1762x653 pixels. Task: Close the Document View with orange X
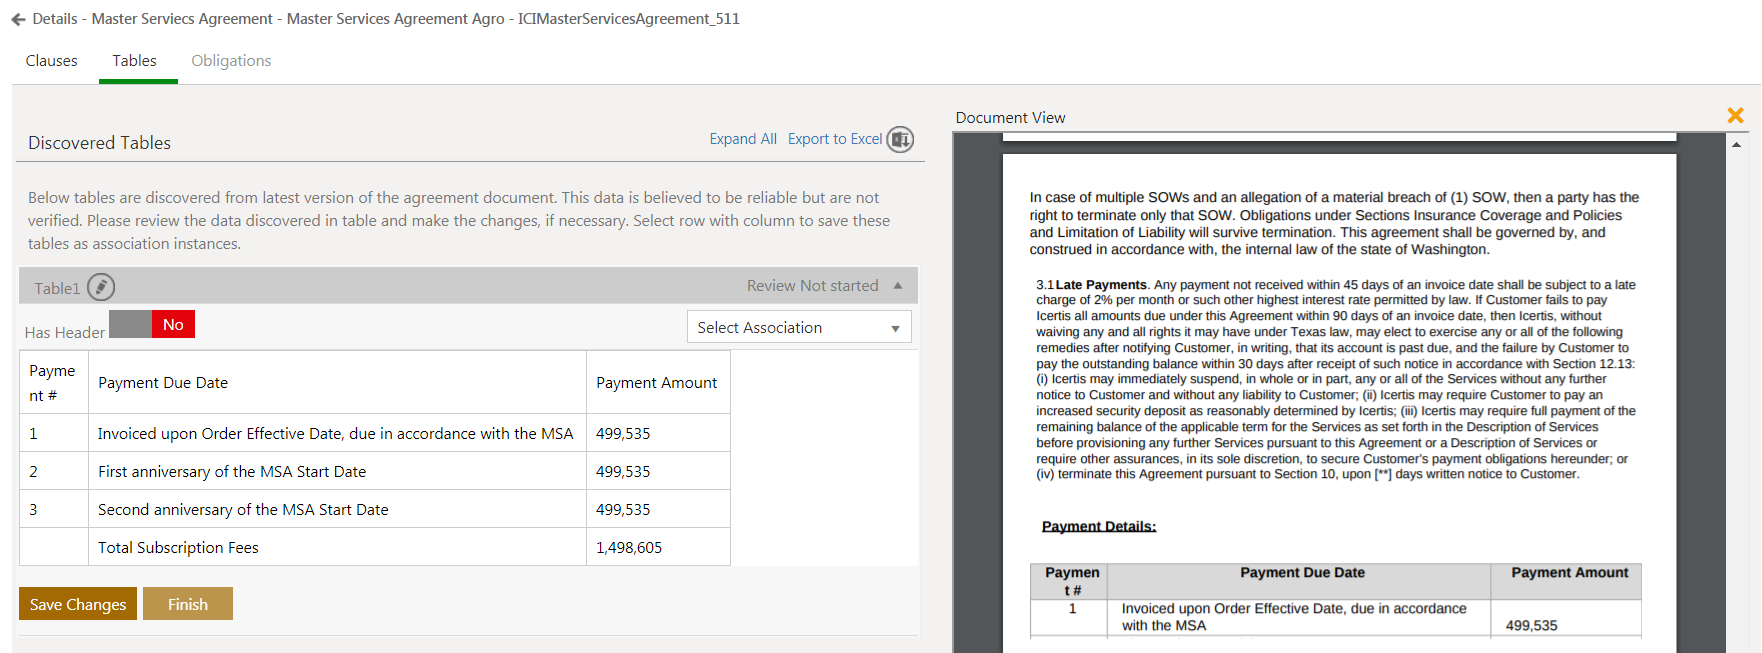[x=1735, y=116]
